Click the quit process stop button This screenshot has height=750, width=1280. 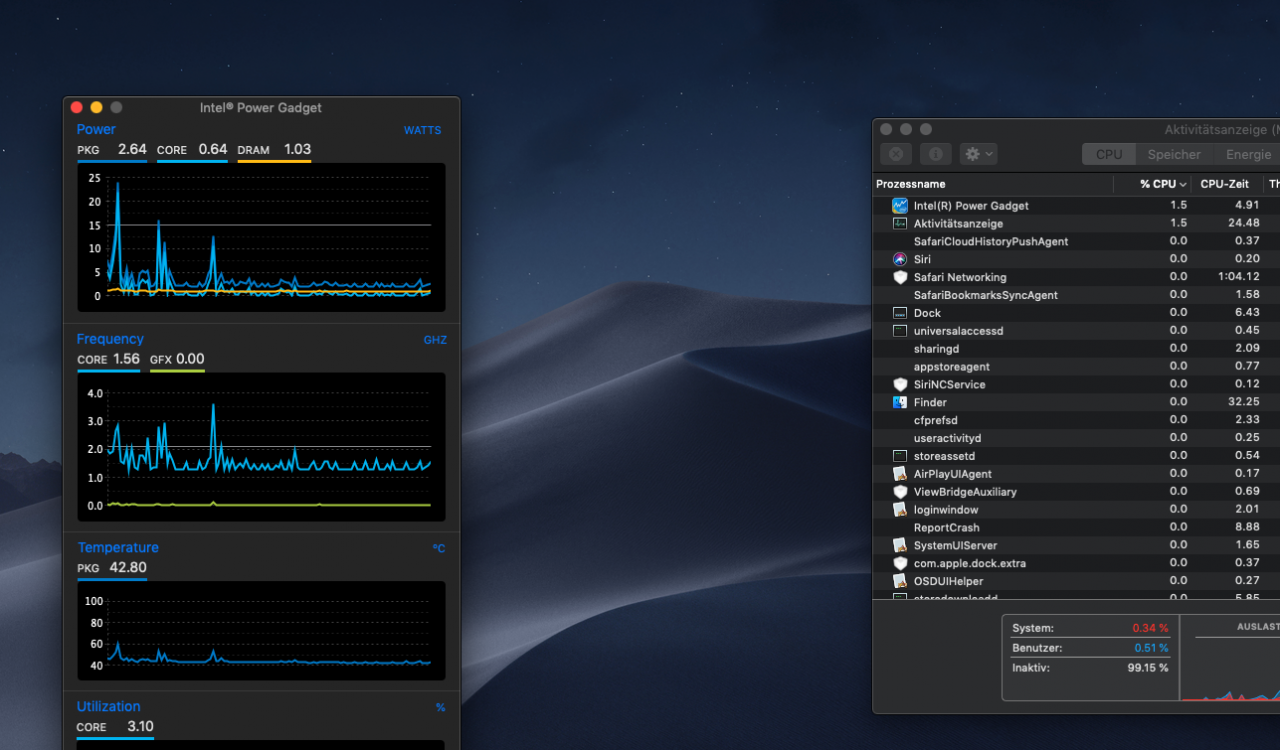[x=896, y=154]
